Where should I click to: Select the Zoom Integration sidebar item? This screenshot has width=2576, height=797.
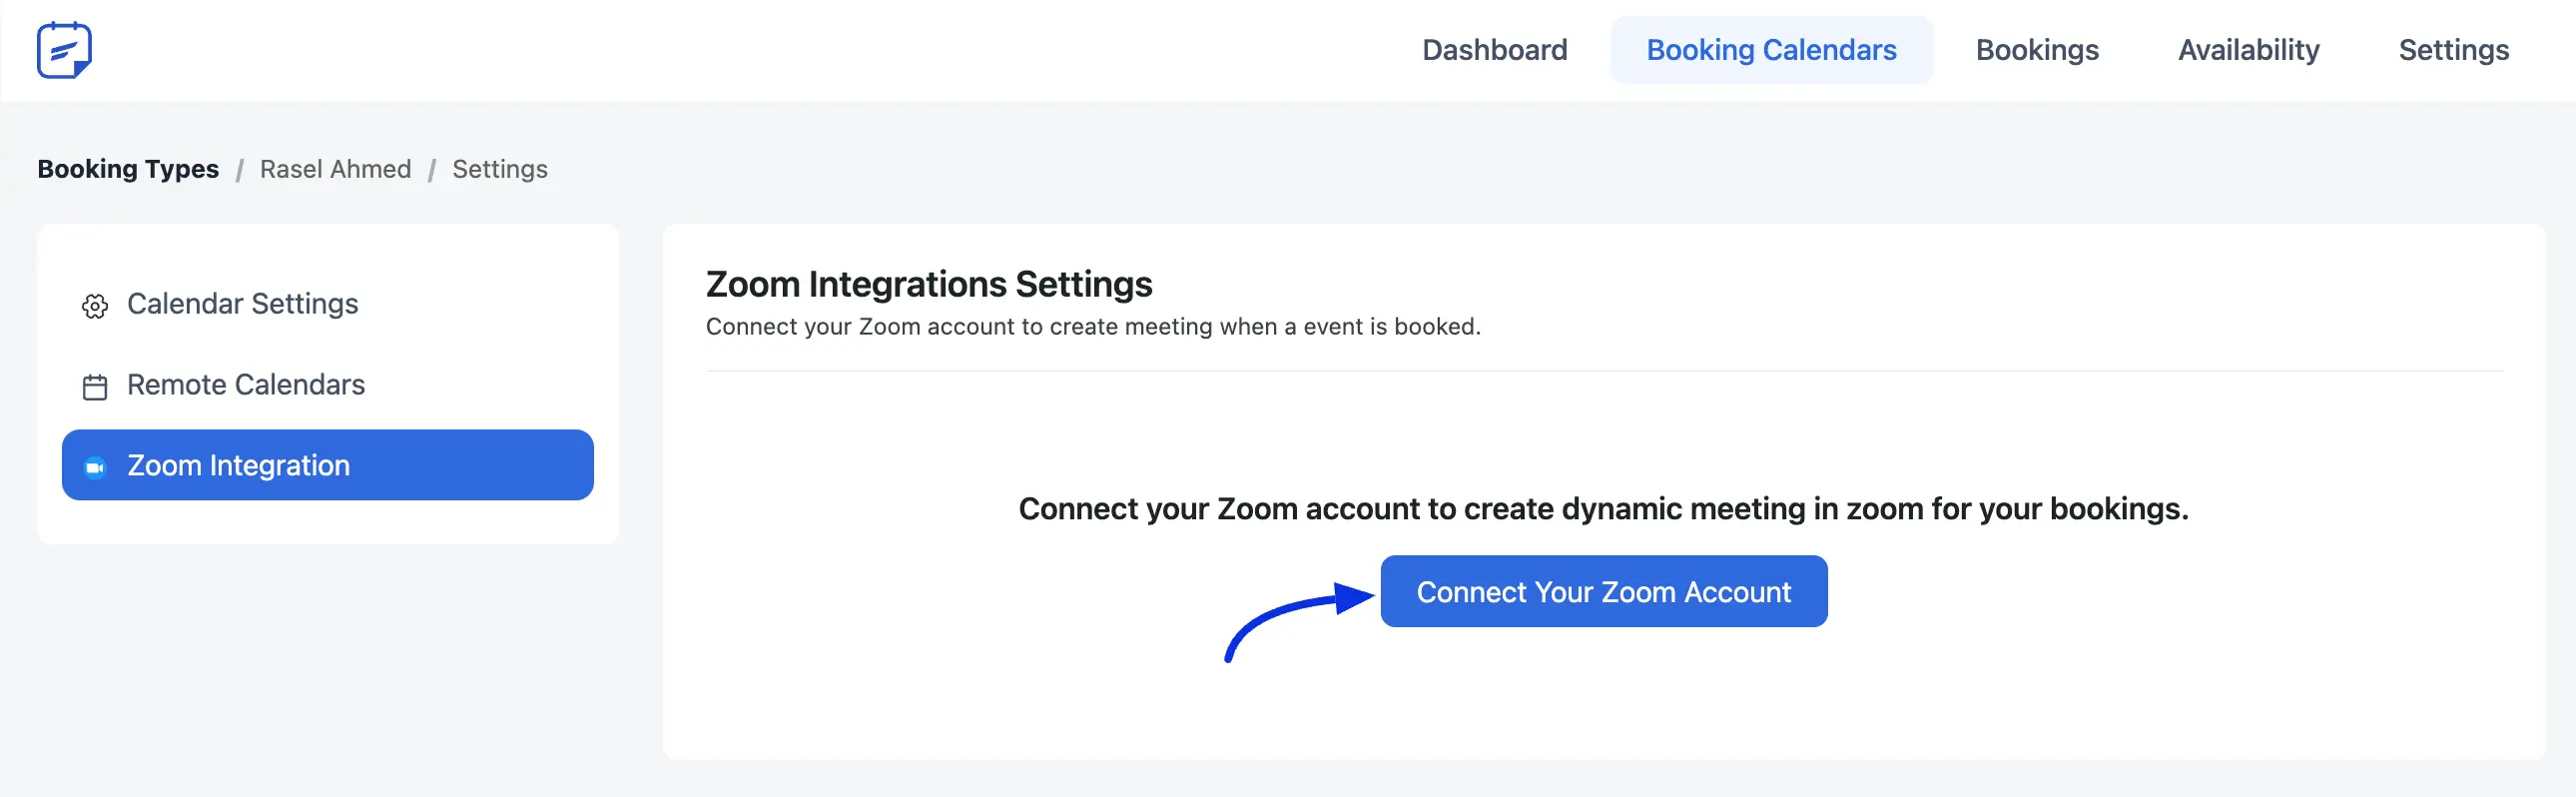tap(328, 465)
